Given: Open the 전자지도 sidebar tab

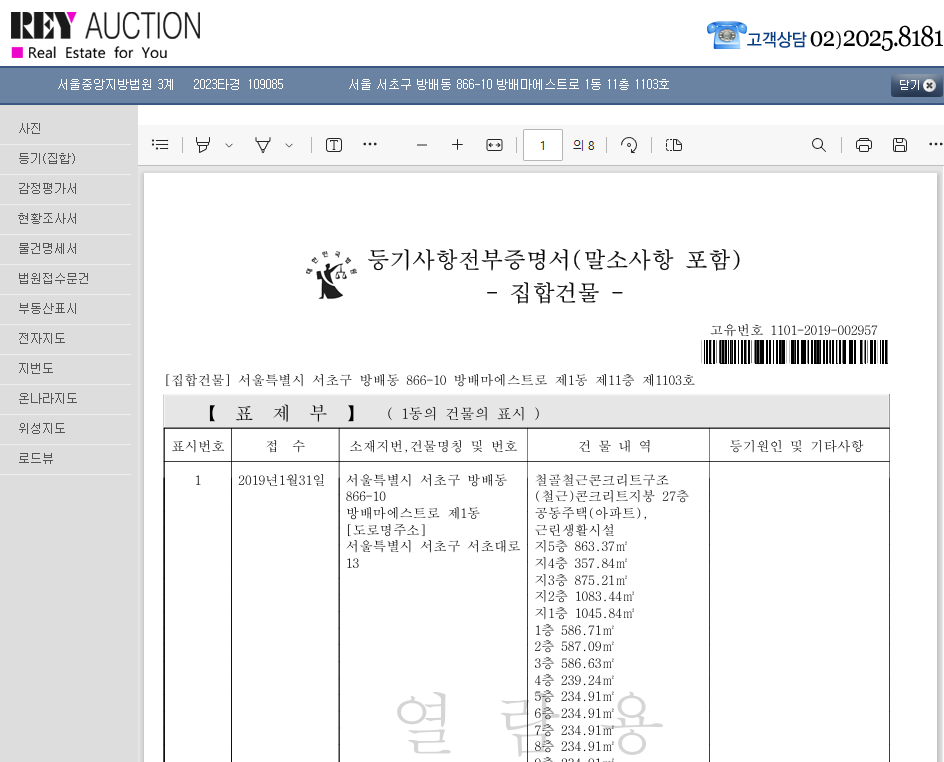Looking at the screenshot, I should 66,338.
